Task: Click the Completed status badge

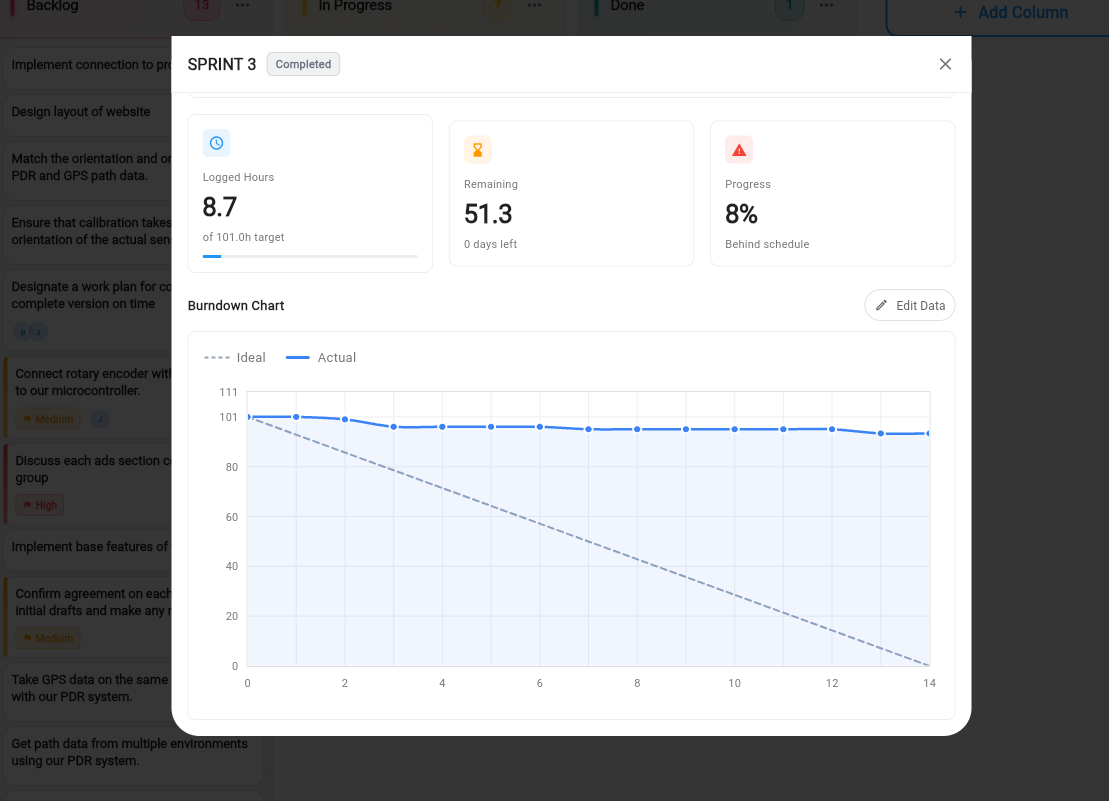Action: click(302, 64)
